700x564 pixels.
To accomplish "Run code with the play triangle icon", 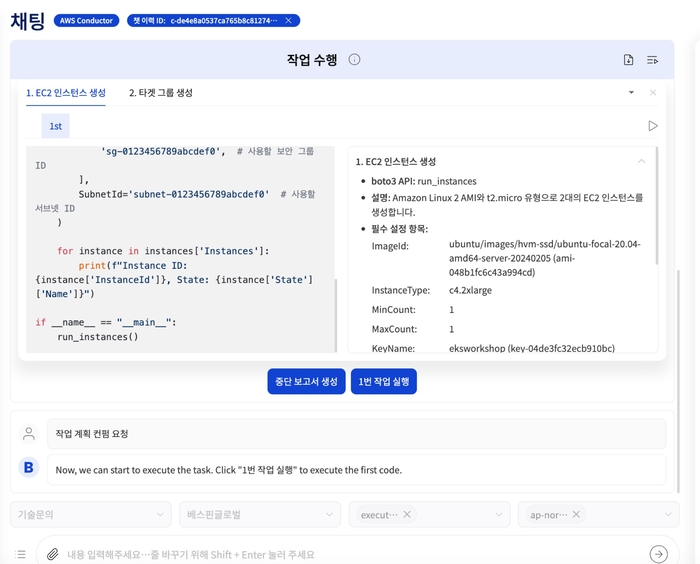I will pos(653,126).
